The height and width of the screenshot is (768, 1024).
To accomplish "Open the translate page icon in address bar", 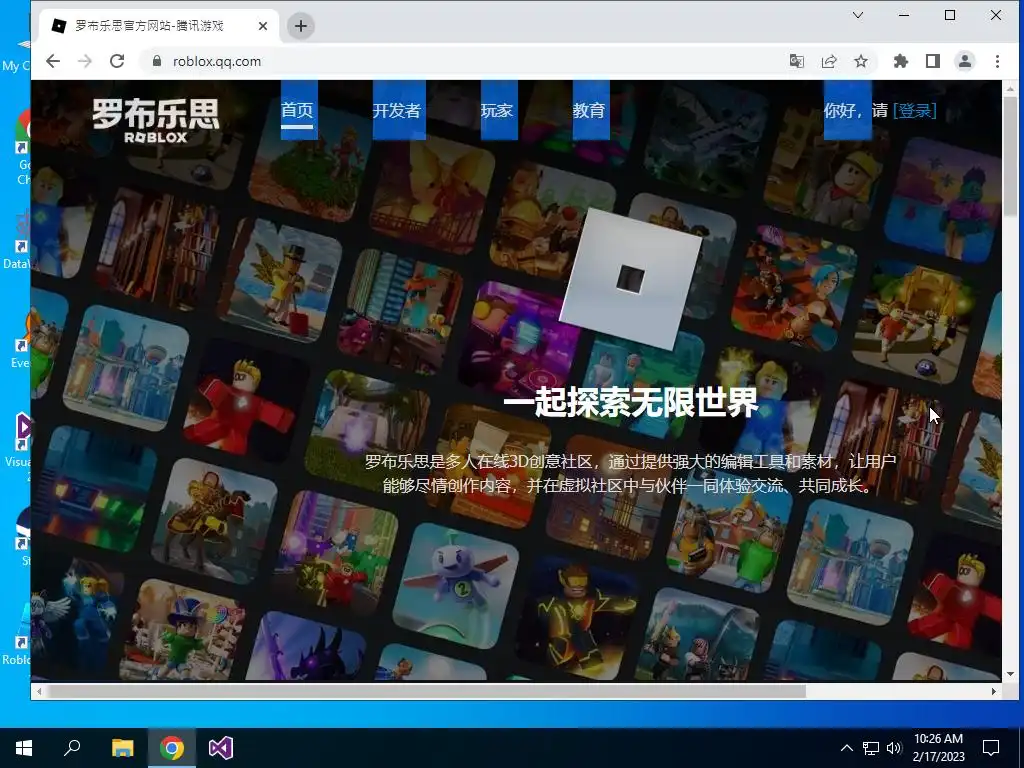I will 797,61.
